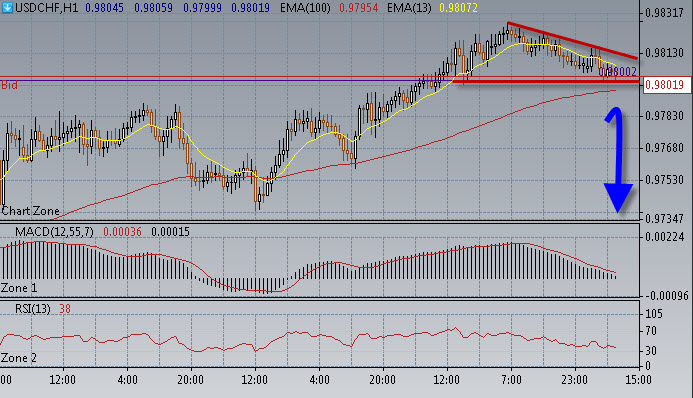Click the Bid line label
This screenshot has width=693, height=398.
[x=9, y=85]
